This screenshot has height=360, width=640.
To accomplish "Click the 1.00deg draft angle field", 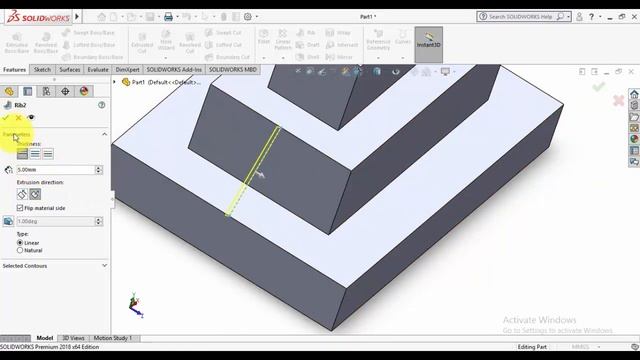I will tap(56, 221).
